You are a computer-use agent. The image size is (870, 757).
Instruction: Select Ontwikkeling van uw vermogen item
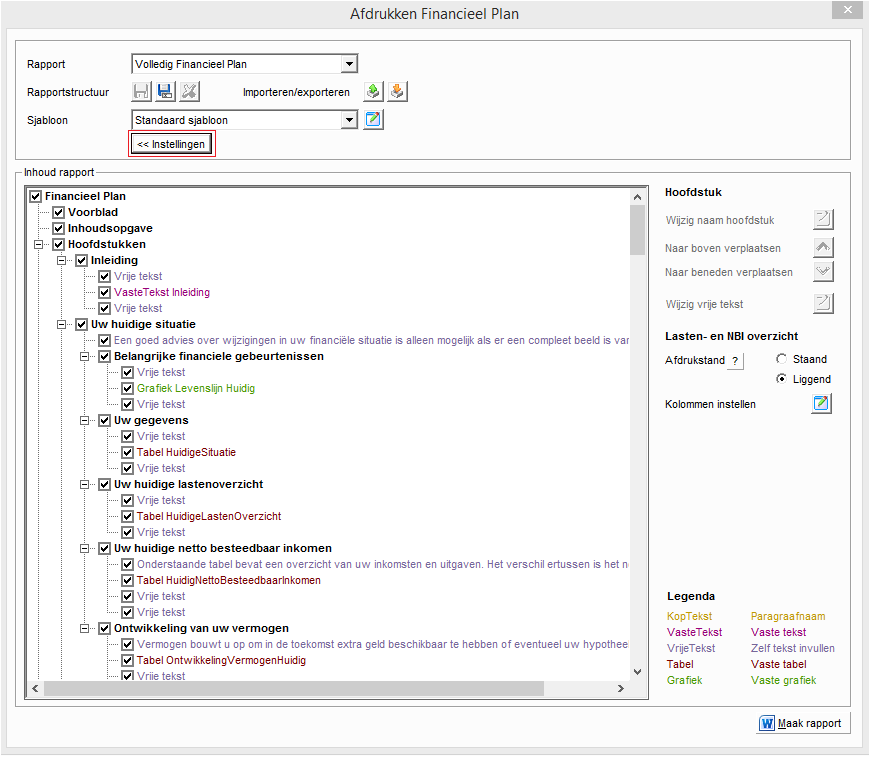201,628
